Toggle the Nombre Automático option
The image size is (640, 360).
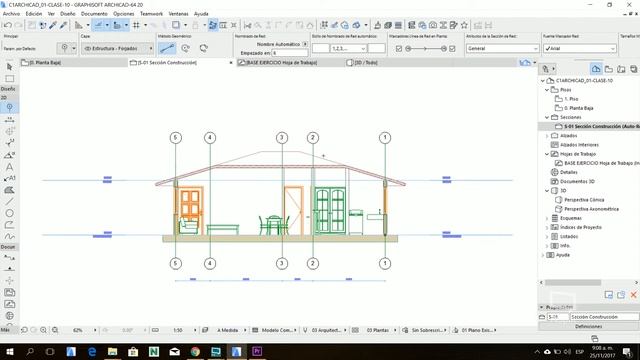click(305, 44)
